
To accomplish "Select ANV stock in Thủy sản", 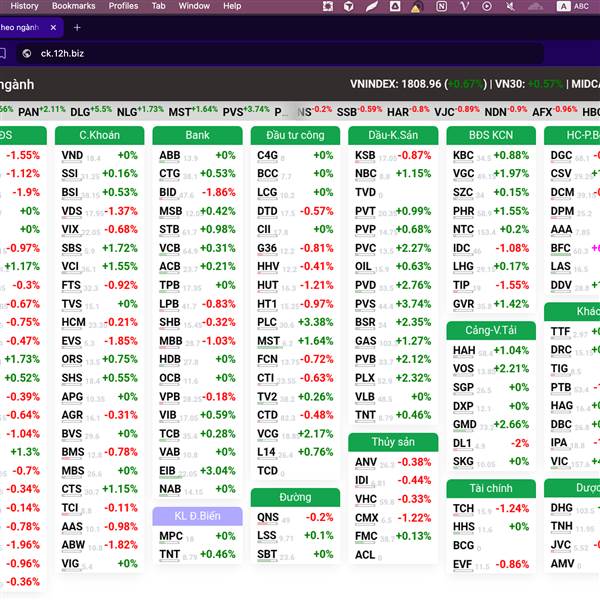I will 393,462.
